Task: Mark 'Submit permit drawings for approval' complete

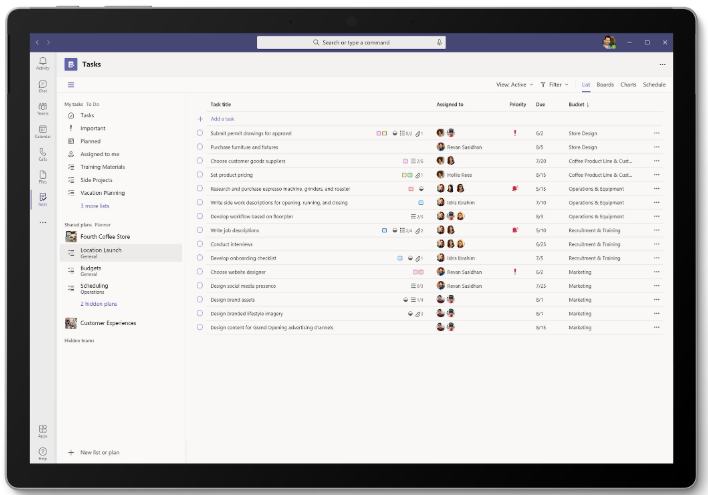Action: click(x=200, y=133)
